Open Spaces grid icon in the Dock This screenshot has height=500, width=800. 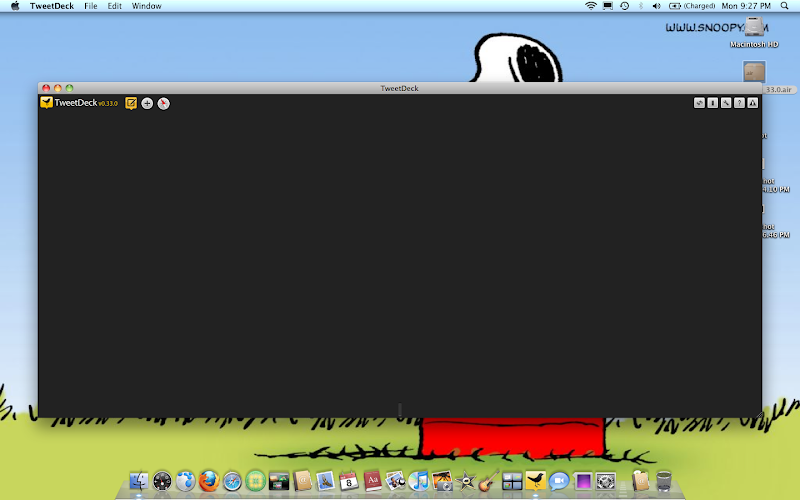click(512, 481)
